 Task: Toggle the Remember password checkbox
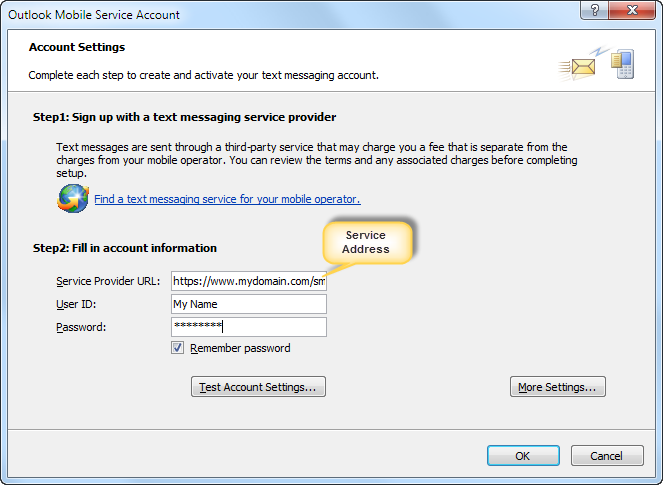point(177,348)
